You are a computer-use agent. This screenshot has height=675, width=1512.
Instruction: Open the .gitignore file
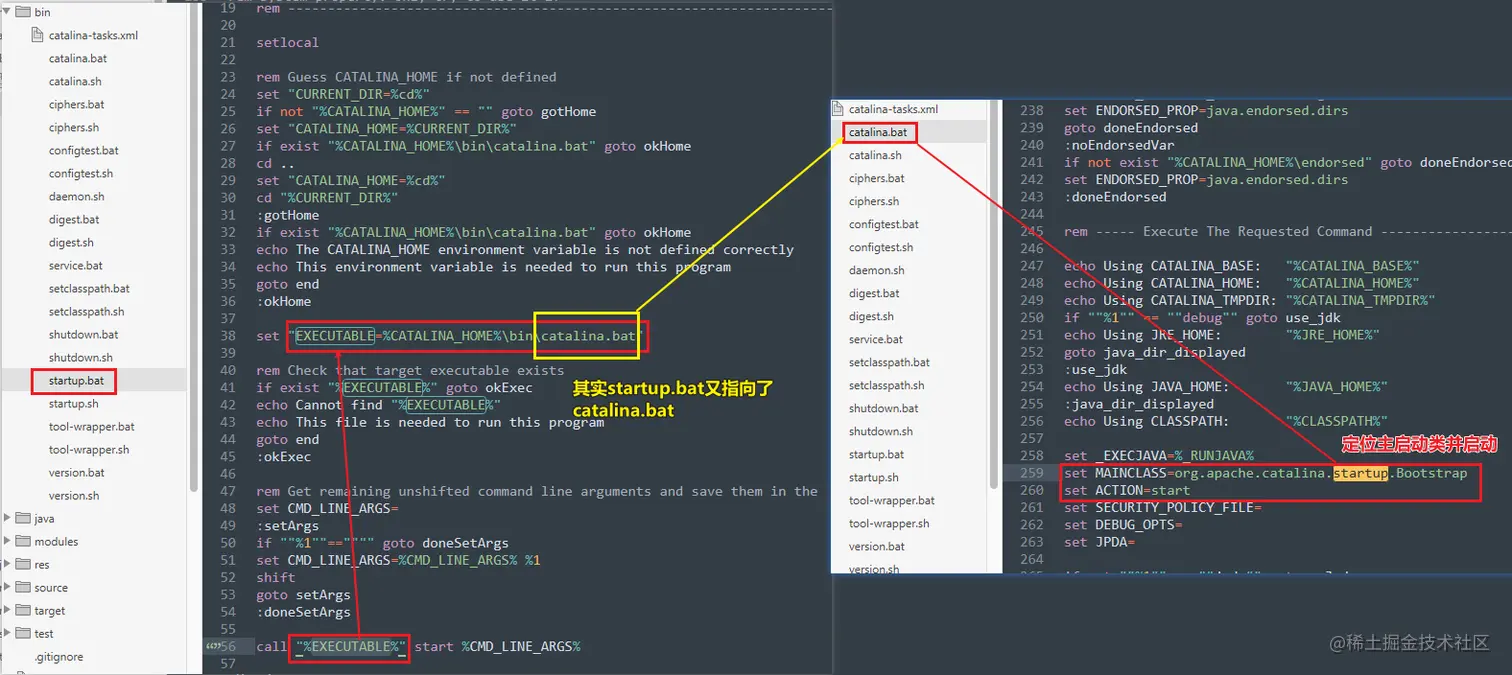point(59,657)
